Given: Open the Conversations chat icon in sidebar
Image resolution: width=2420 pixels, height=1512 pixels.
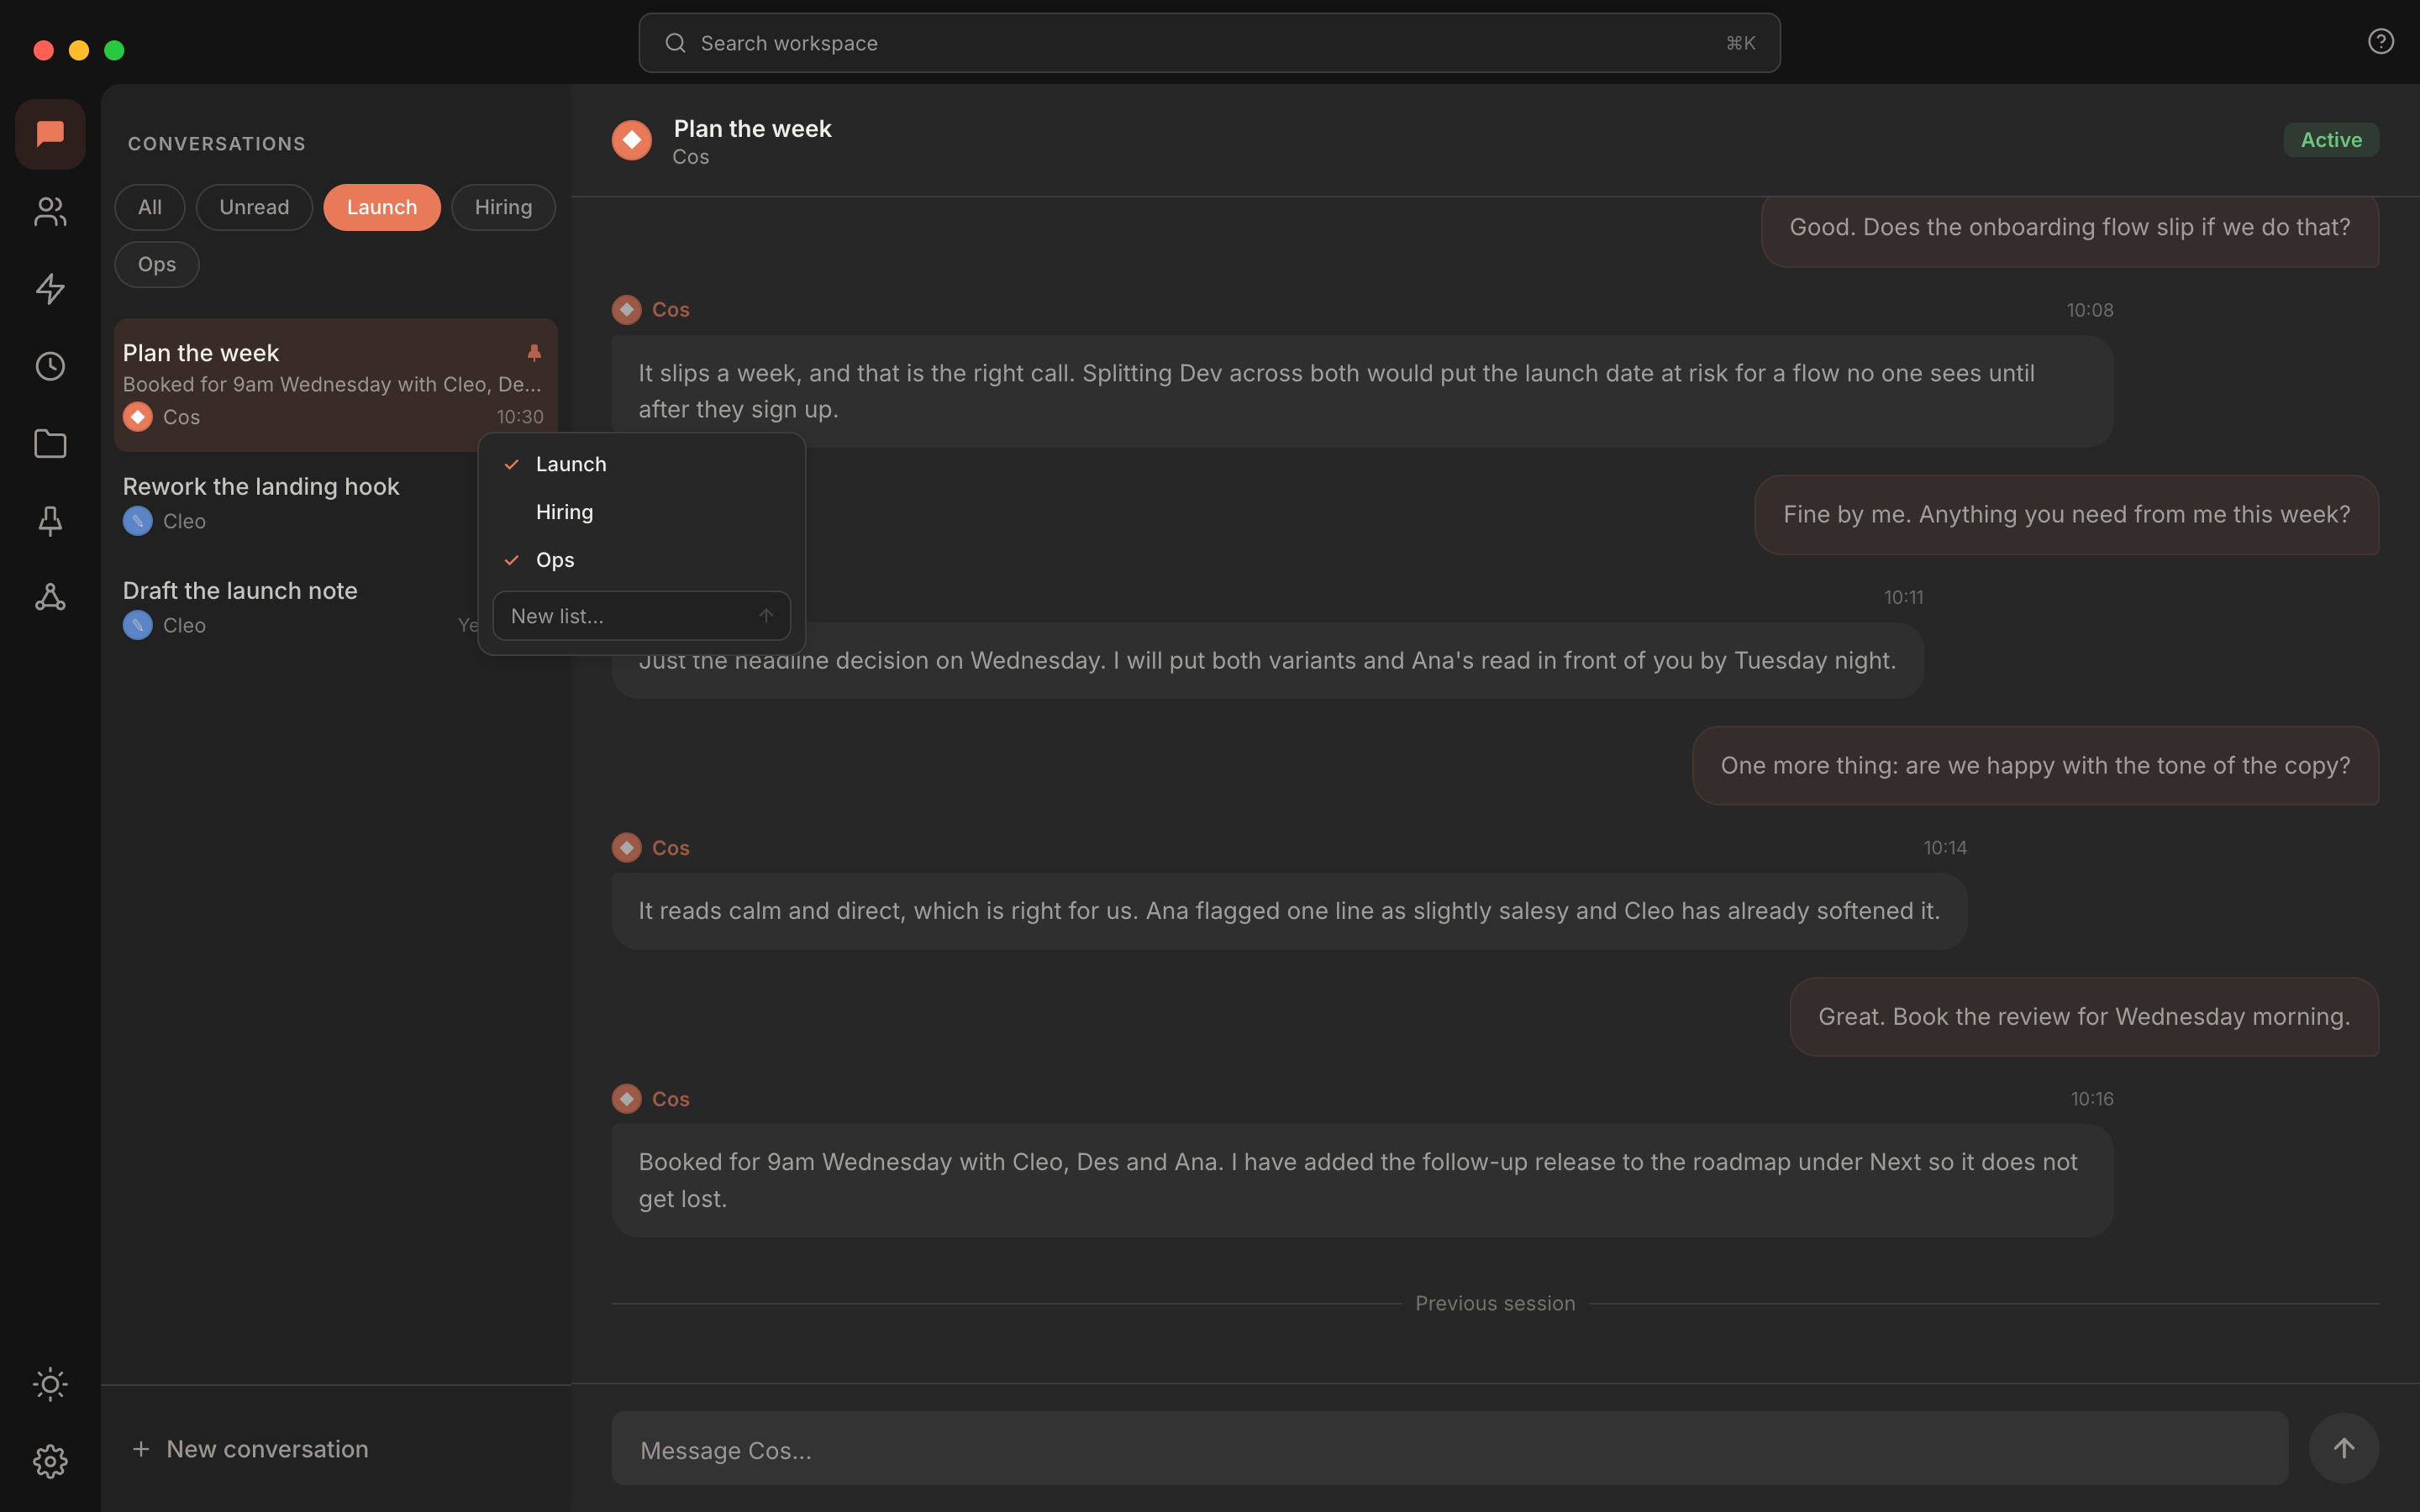Looking at the screenshot, I should tap(50, 134).
